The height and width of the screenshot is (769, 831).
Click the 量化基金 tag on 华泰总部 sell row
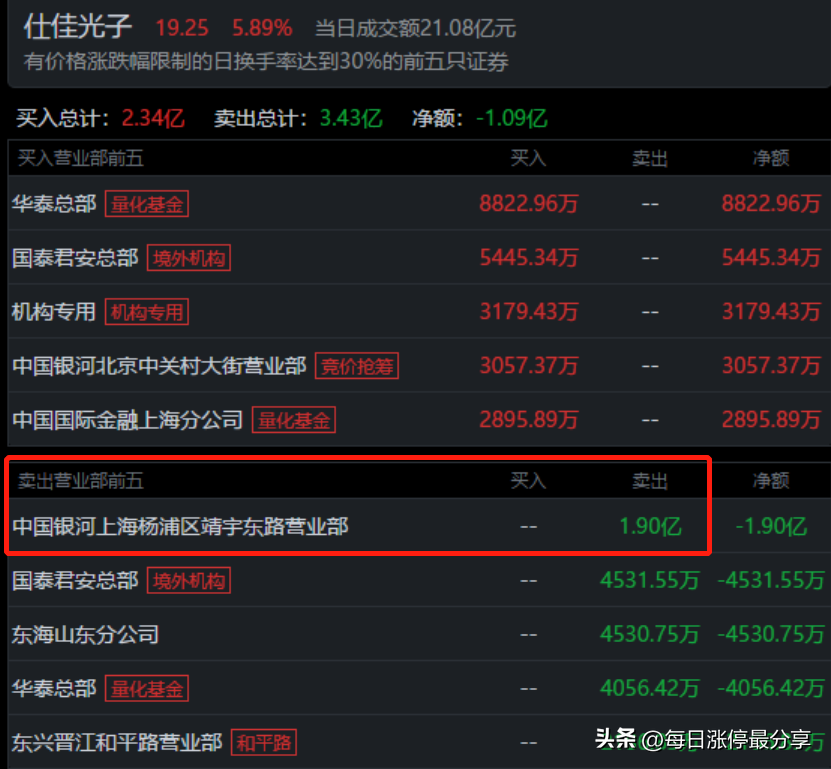tap(147, 688)
